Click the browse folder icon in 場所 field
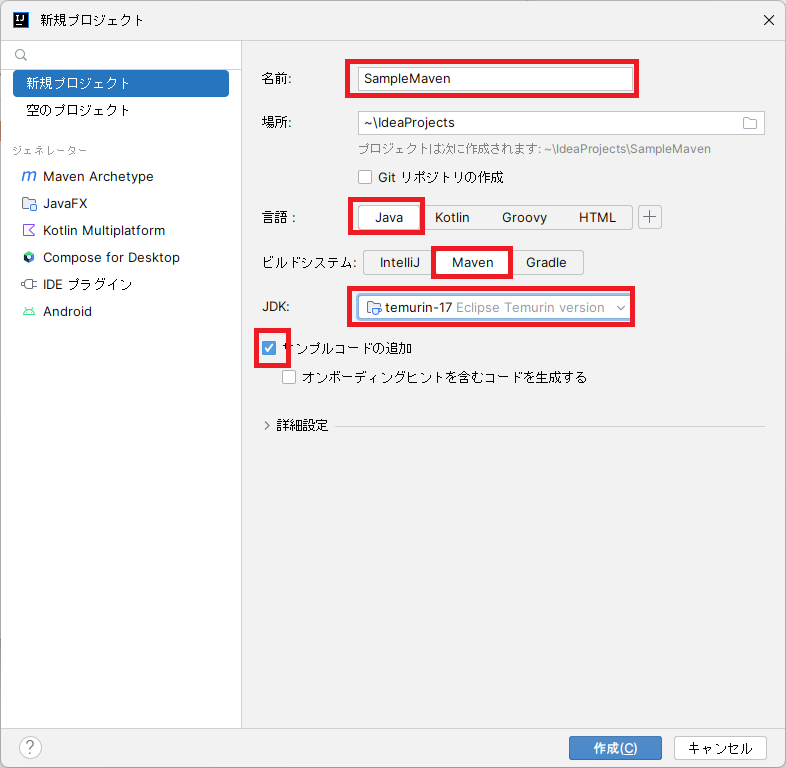Viewport: 786px width, 768px height. point(749,123)
